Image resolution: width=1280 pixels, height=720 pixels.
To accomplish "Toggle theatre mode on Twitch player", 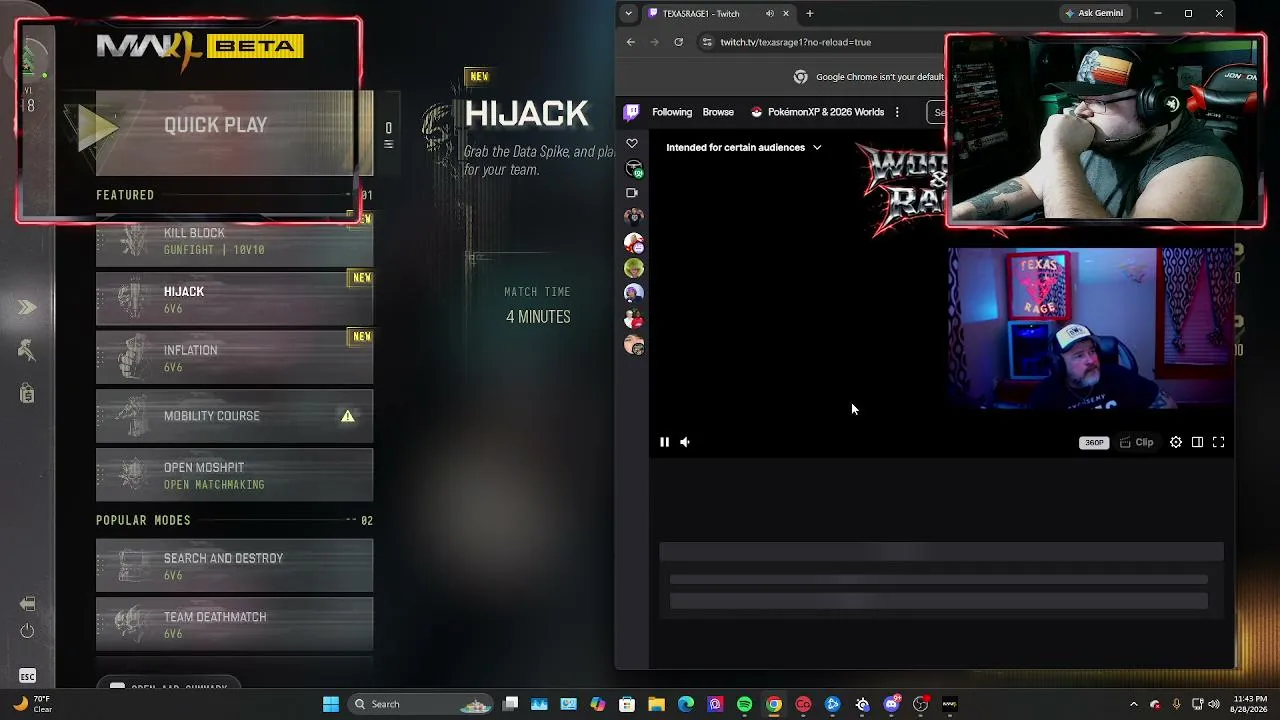I will pos(1197,442).
